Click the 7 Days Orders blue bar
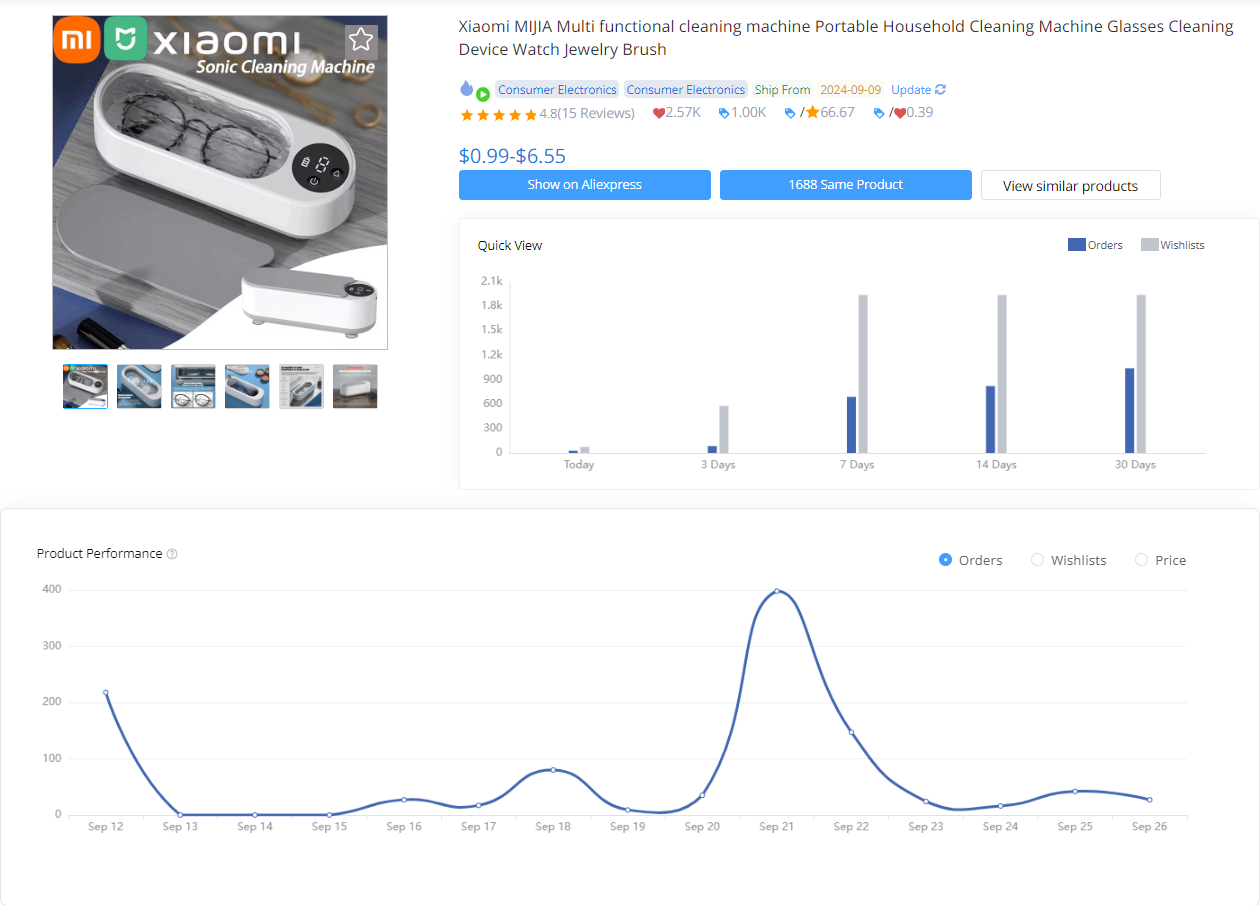Image resolution: width=1260 pixels, height=905 pixels. tap(851, 425)
